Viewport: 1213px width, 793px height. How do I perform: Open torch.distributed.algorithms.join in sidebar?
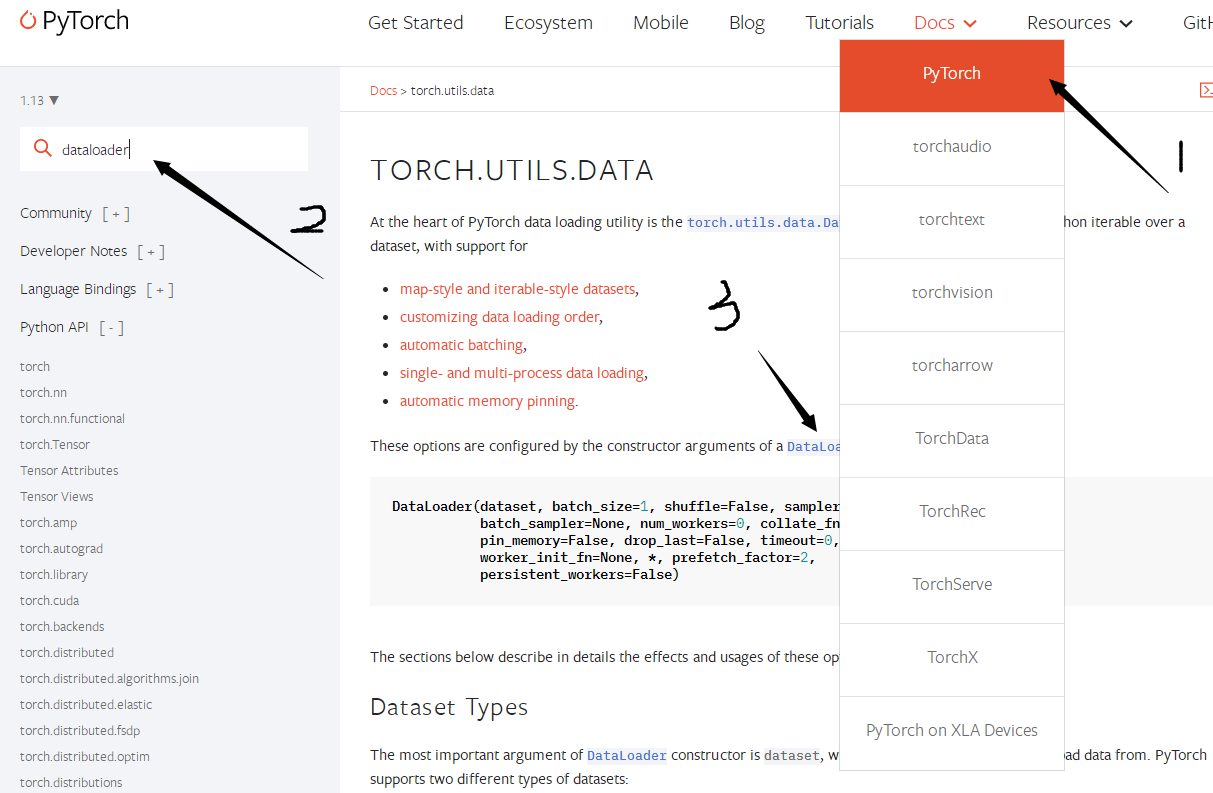click(x=109, y=679)
